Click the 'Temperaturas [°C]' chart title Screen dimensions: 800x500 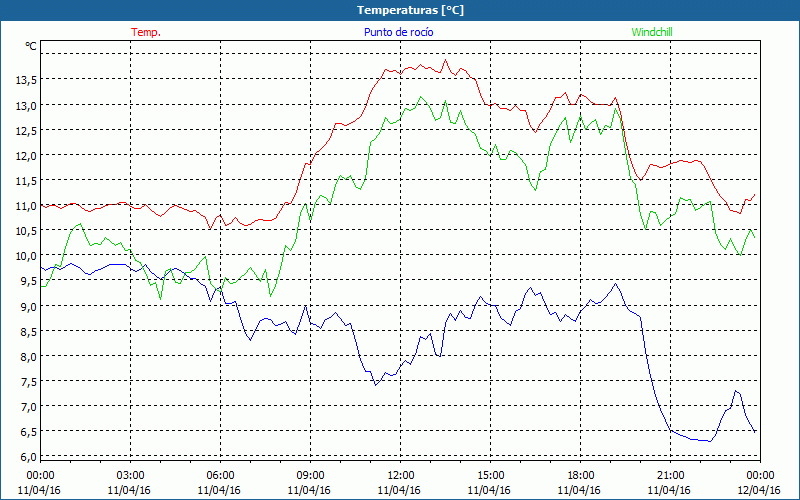(x=410, y=10)
